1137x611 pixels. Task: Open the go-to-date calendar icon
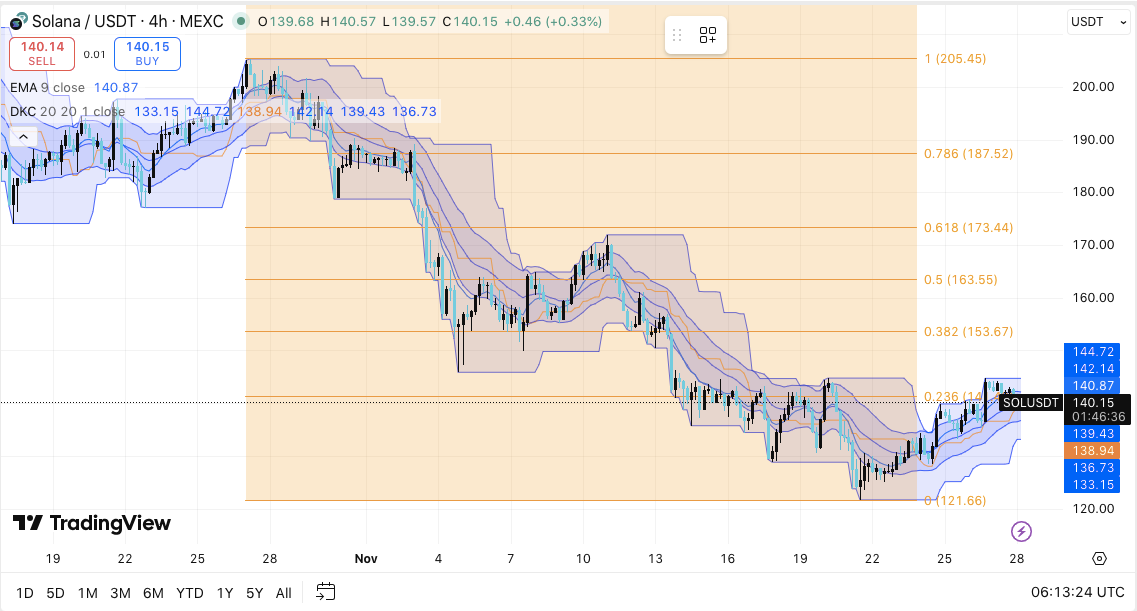[325, 592]
